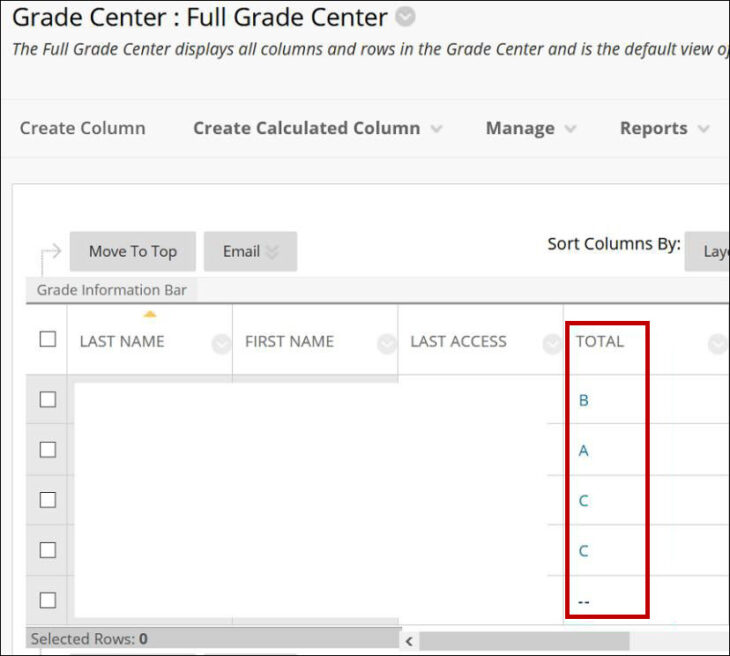Check the checkbox for the row with -- total
The image size is (730, 656).
(47, 601)
